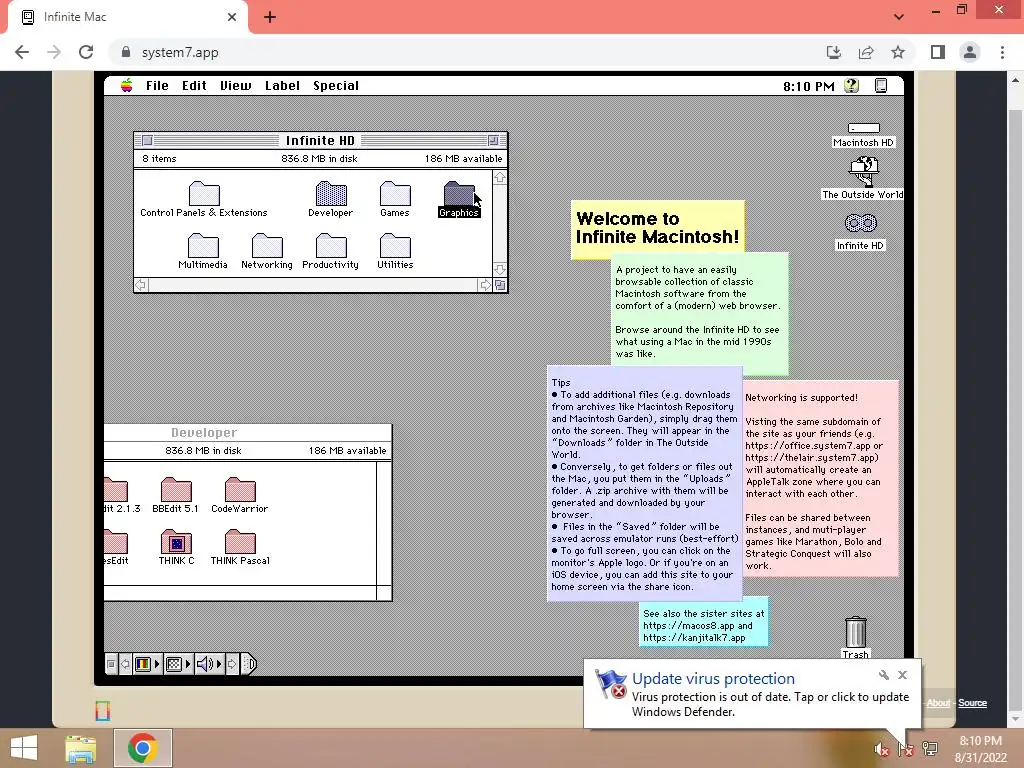Click scroll left arrow in Infinite HD window
This screenshot has width=1024, height=768.
click(140, 285)
